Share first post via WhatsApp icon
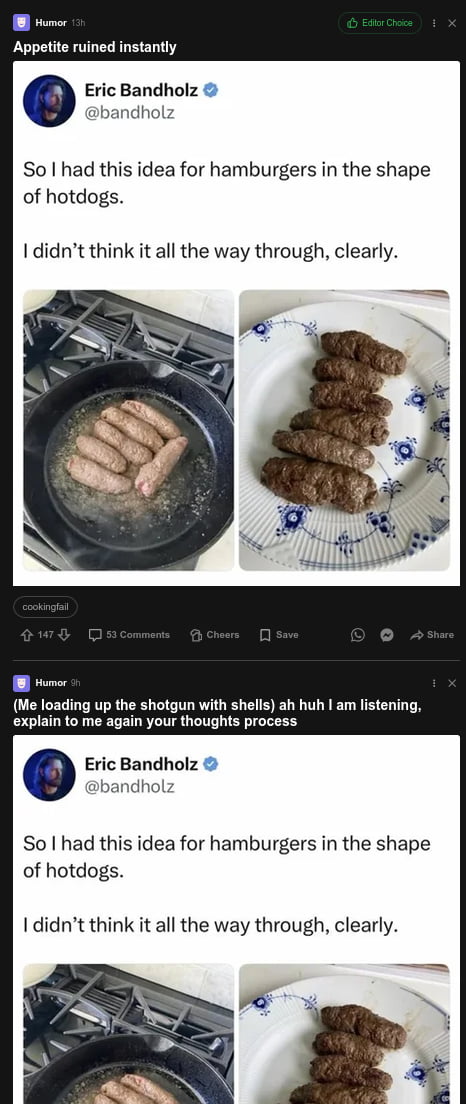The width and height of the screenshot is (466, 1104). [x=358, y=634]
